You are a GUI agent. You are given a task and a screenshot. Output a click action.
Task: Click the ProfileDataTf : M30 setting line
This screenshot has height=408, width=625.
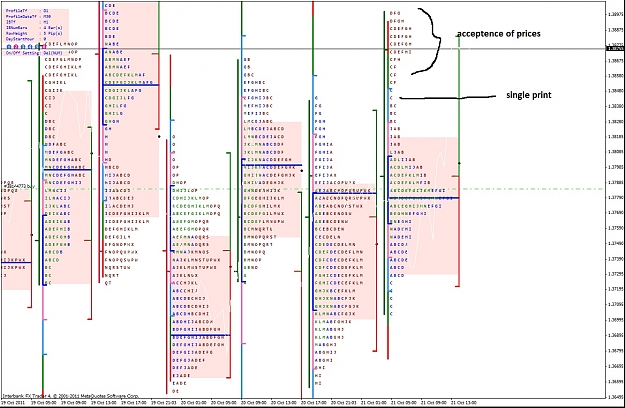tap(28, 17)
